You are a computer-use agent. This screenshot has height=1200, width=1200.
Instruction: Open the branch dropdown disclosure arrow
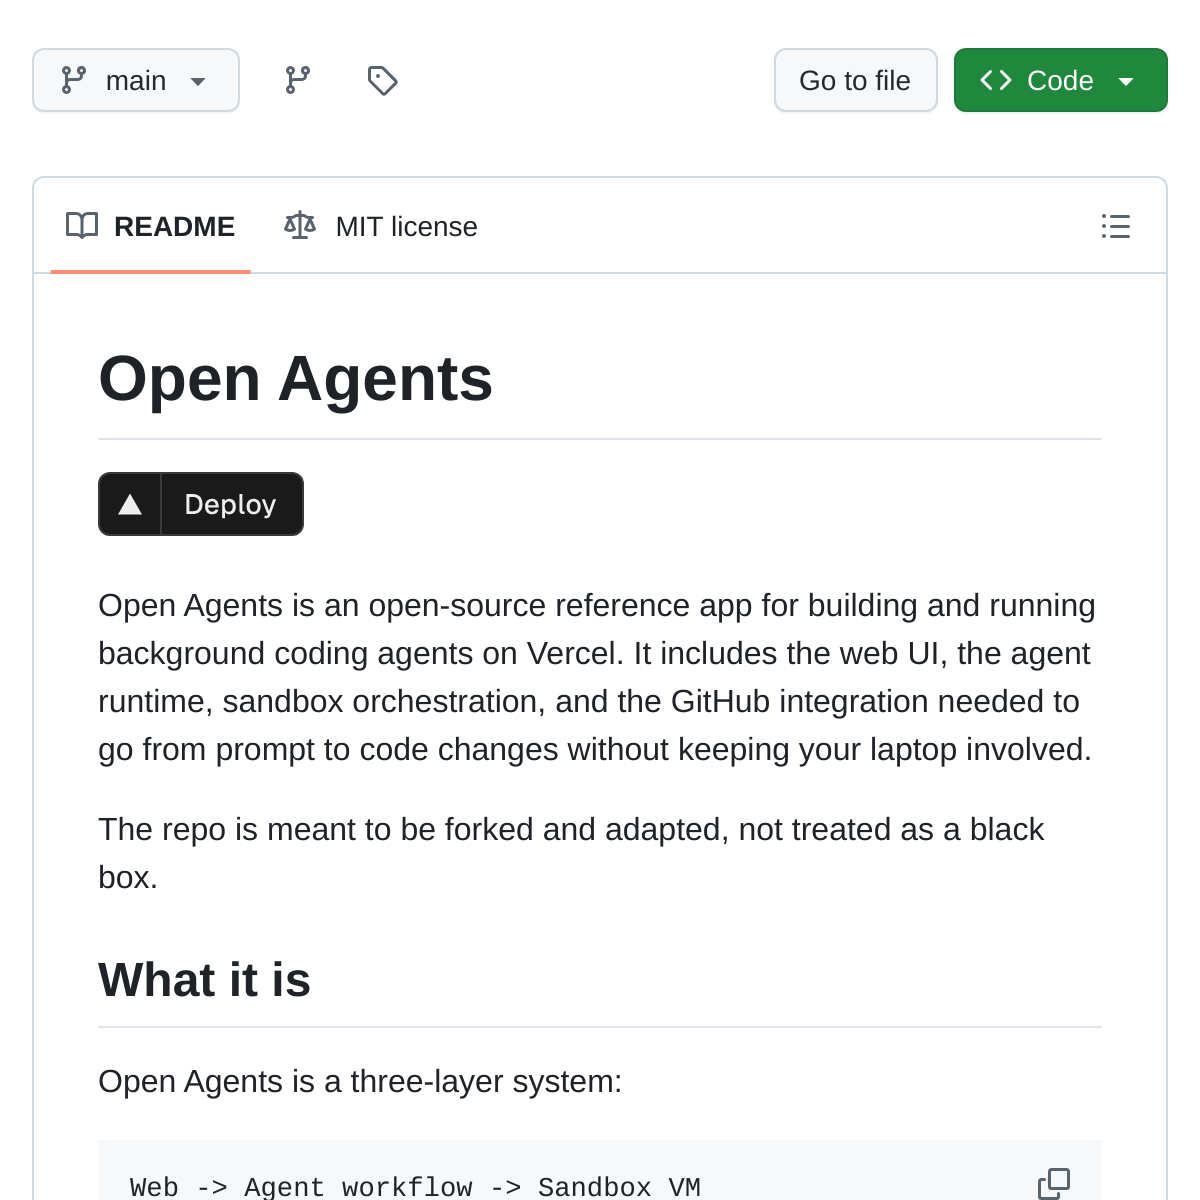198,82
